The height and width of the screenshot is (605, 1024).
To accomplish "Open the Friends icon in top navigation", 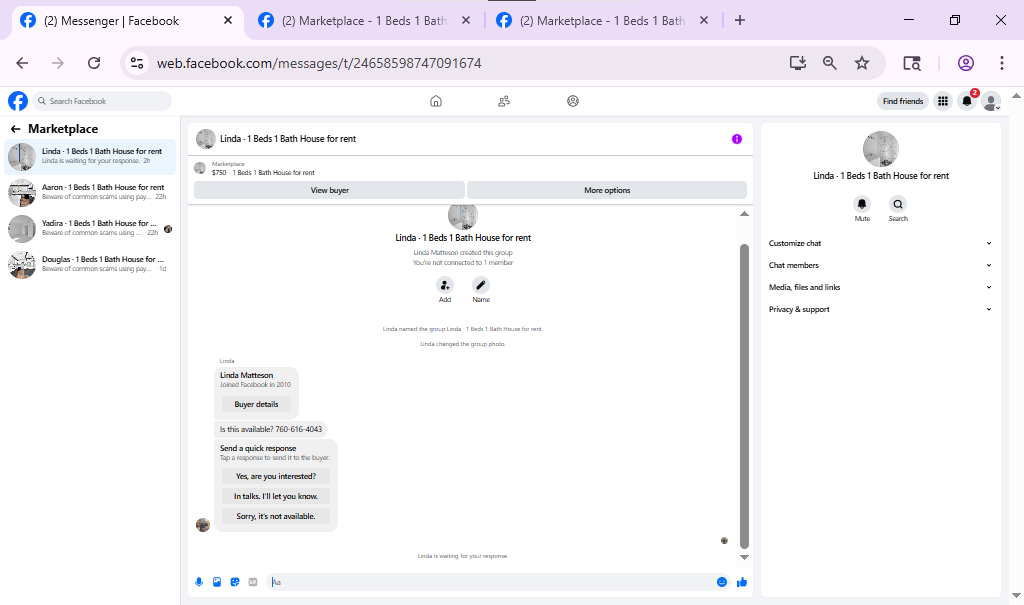I will tap(504, 101).
